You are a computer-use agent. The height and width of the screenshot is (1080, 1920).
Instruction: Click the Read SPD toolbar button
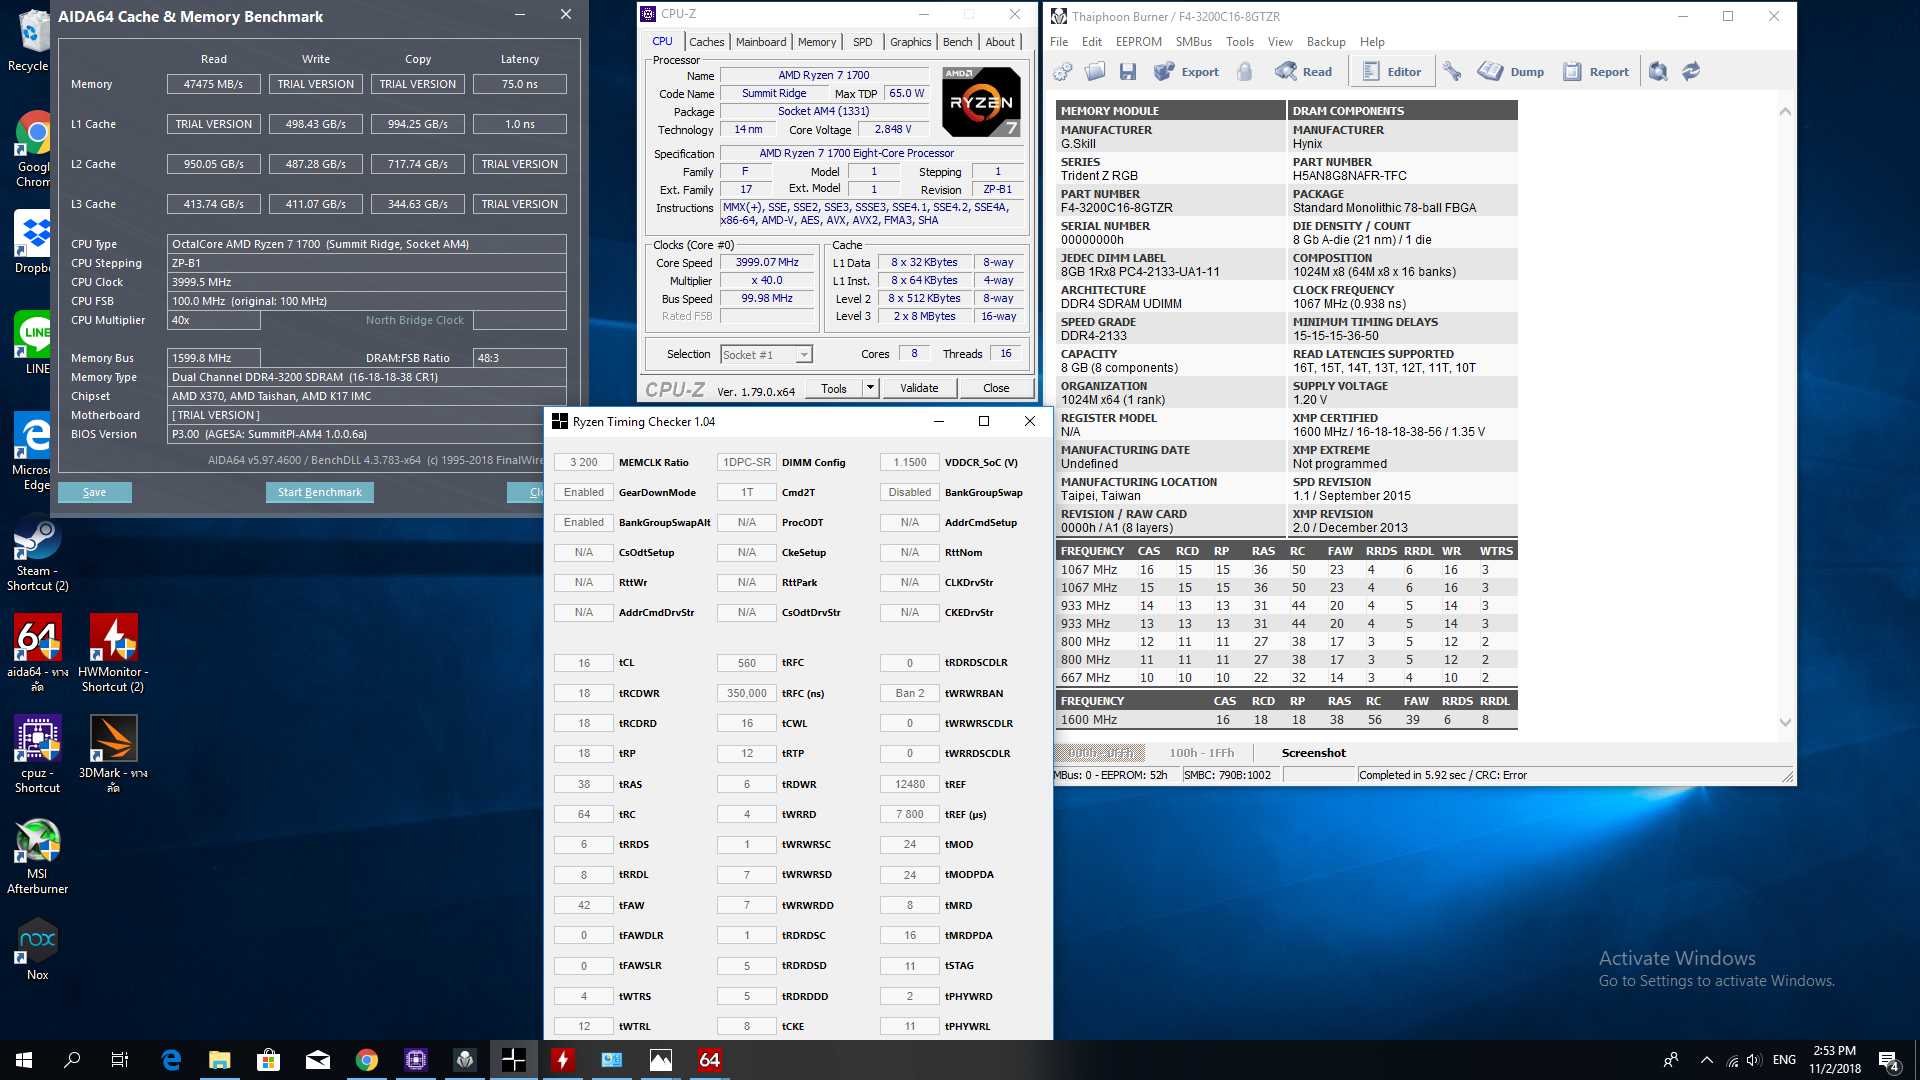tap(1304, 72)
